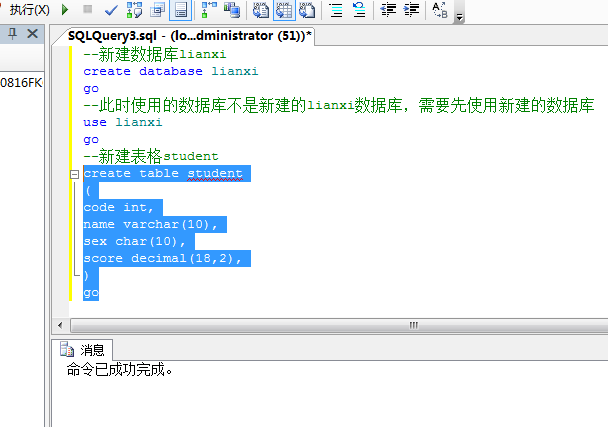Open the toolbar options dropdown arrow
The image size is (608, 427).
coord(459,17)
